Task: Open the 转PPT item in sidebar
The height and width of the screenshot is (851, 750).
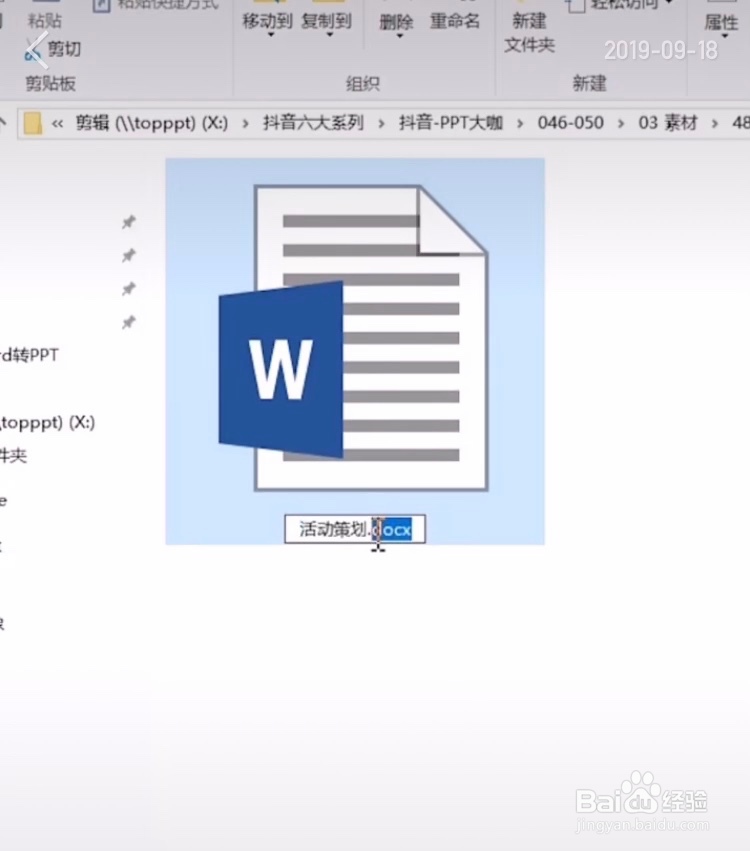Action: click(x=29, y=355)
